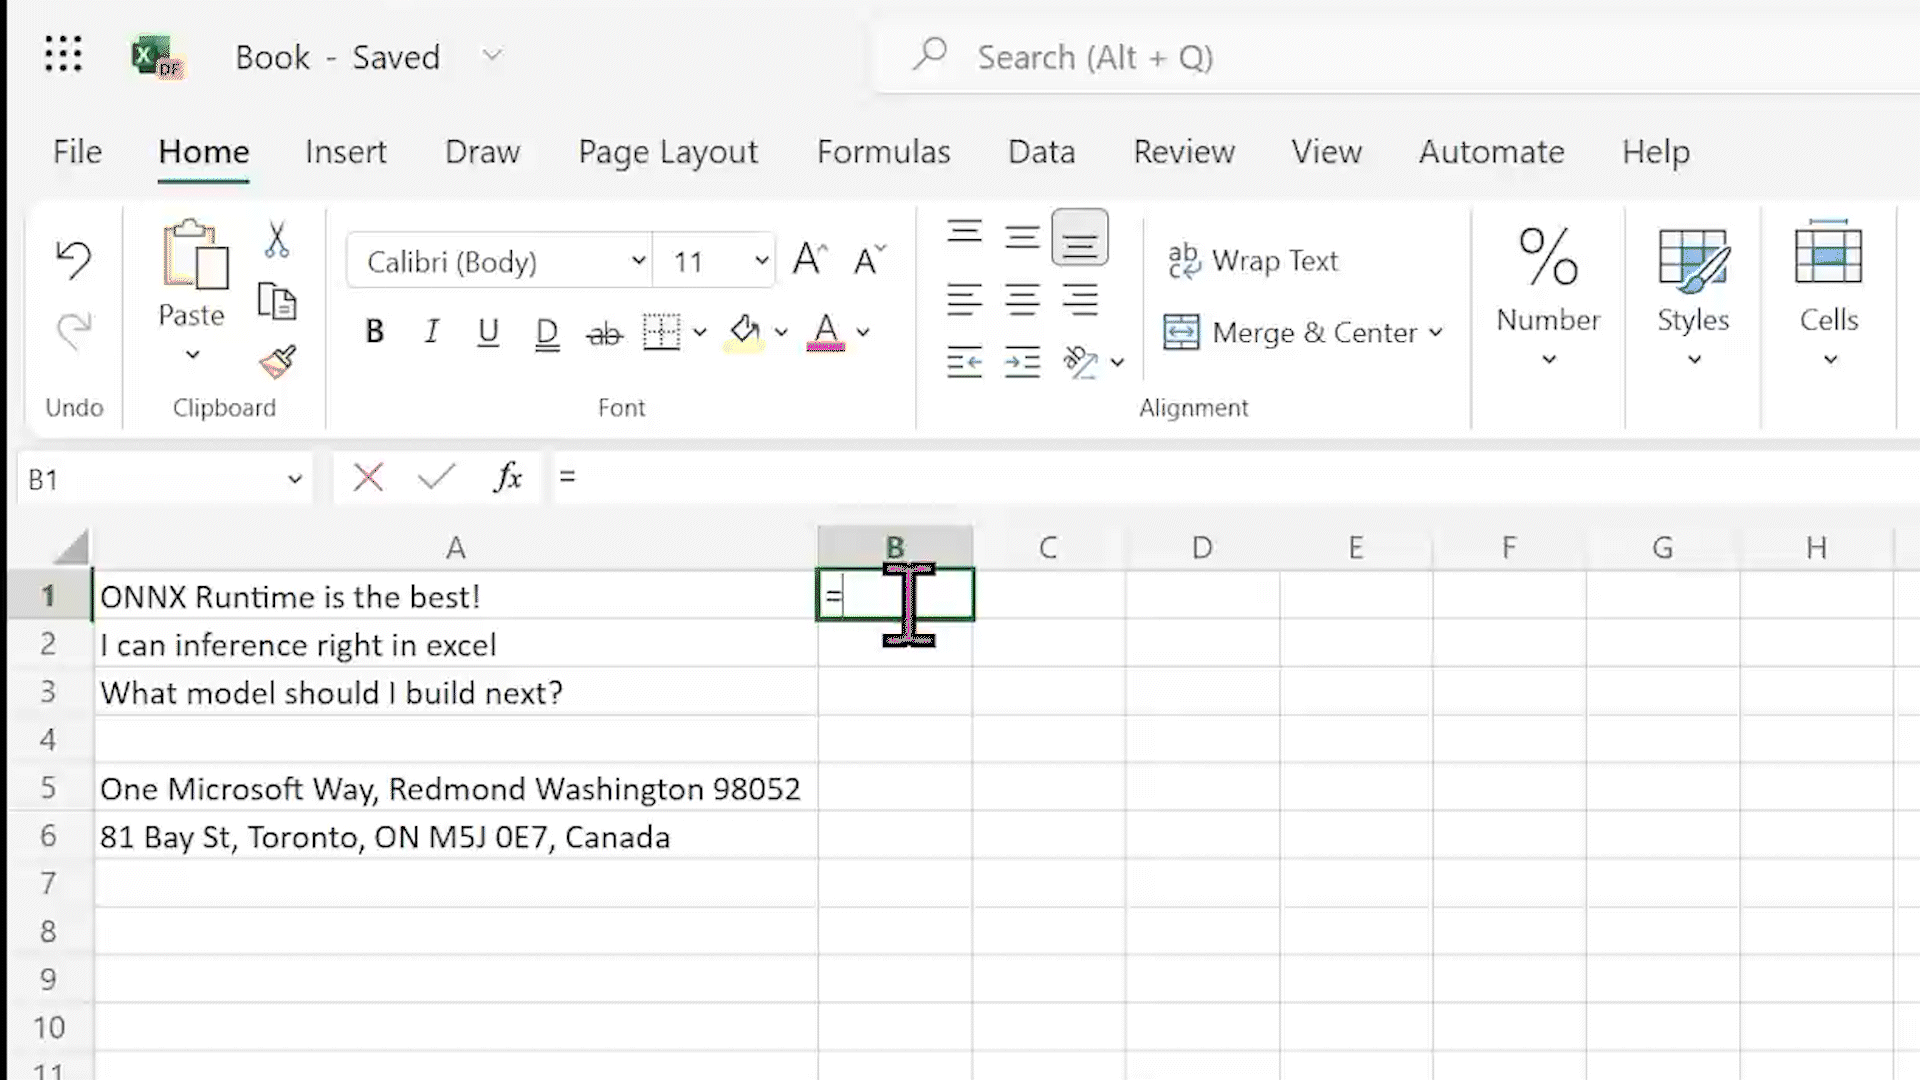Toggle Bold formatting

pyautogui.click(x=375, y=332)
